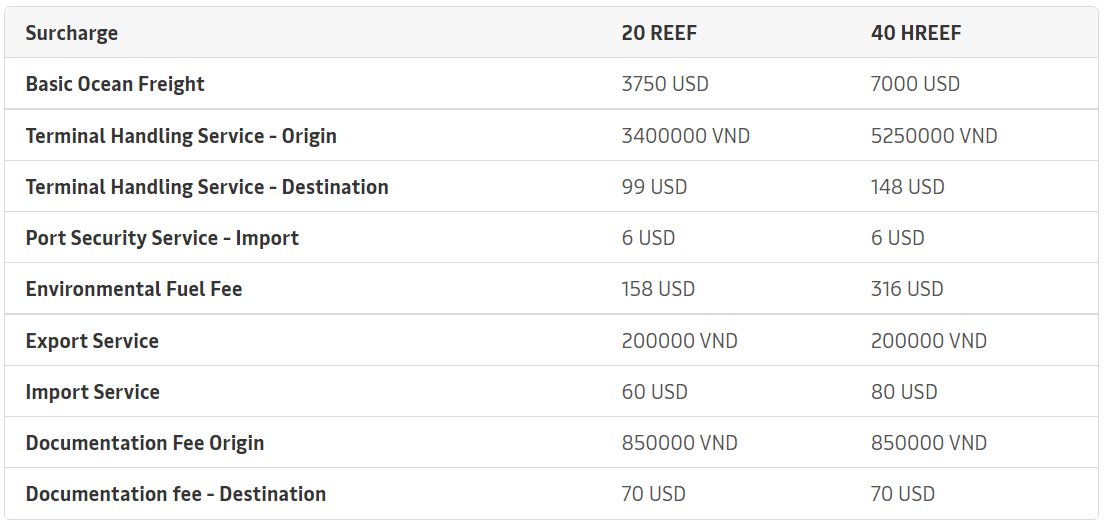Image resolution: width=1108 pixels, height=531 pixels.
Task: Select Documentation fee - Destination label
Action: pyautogui.click(x=176, y=494)
